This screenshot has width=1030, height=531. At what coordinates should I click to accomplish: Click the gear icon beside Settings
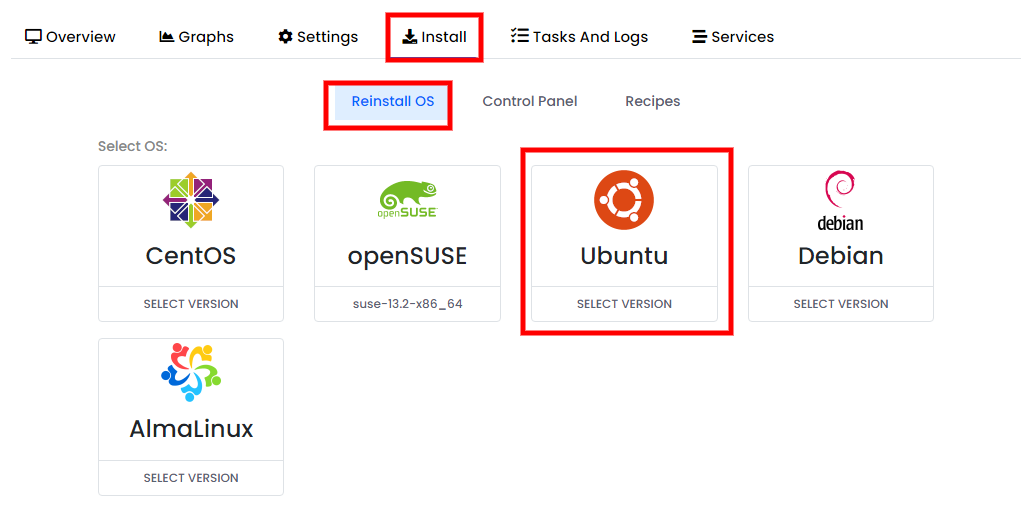click(x=285, y=37)
